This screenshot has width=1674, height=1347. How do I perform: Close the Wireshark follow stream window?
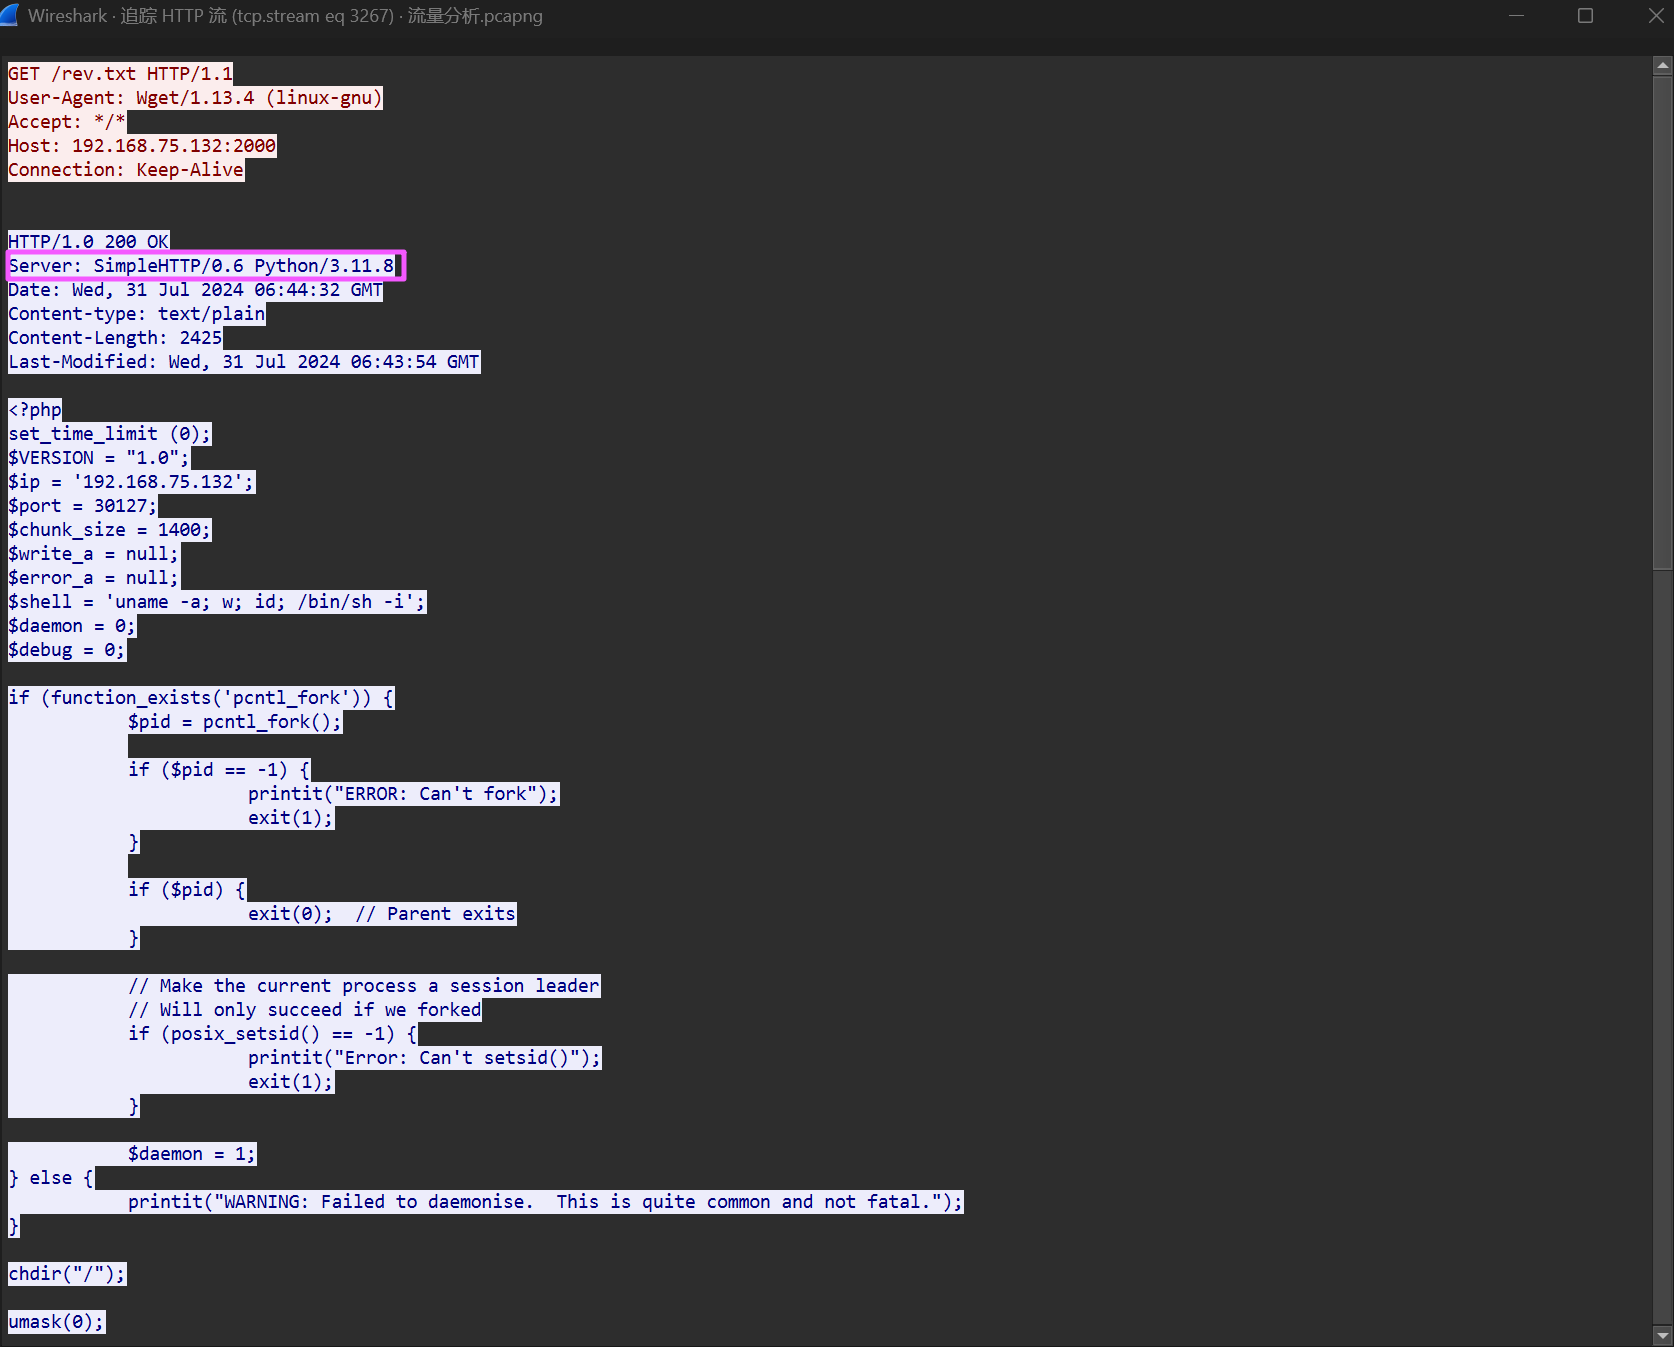[x=1655, y=16]
